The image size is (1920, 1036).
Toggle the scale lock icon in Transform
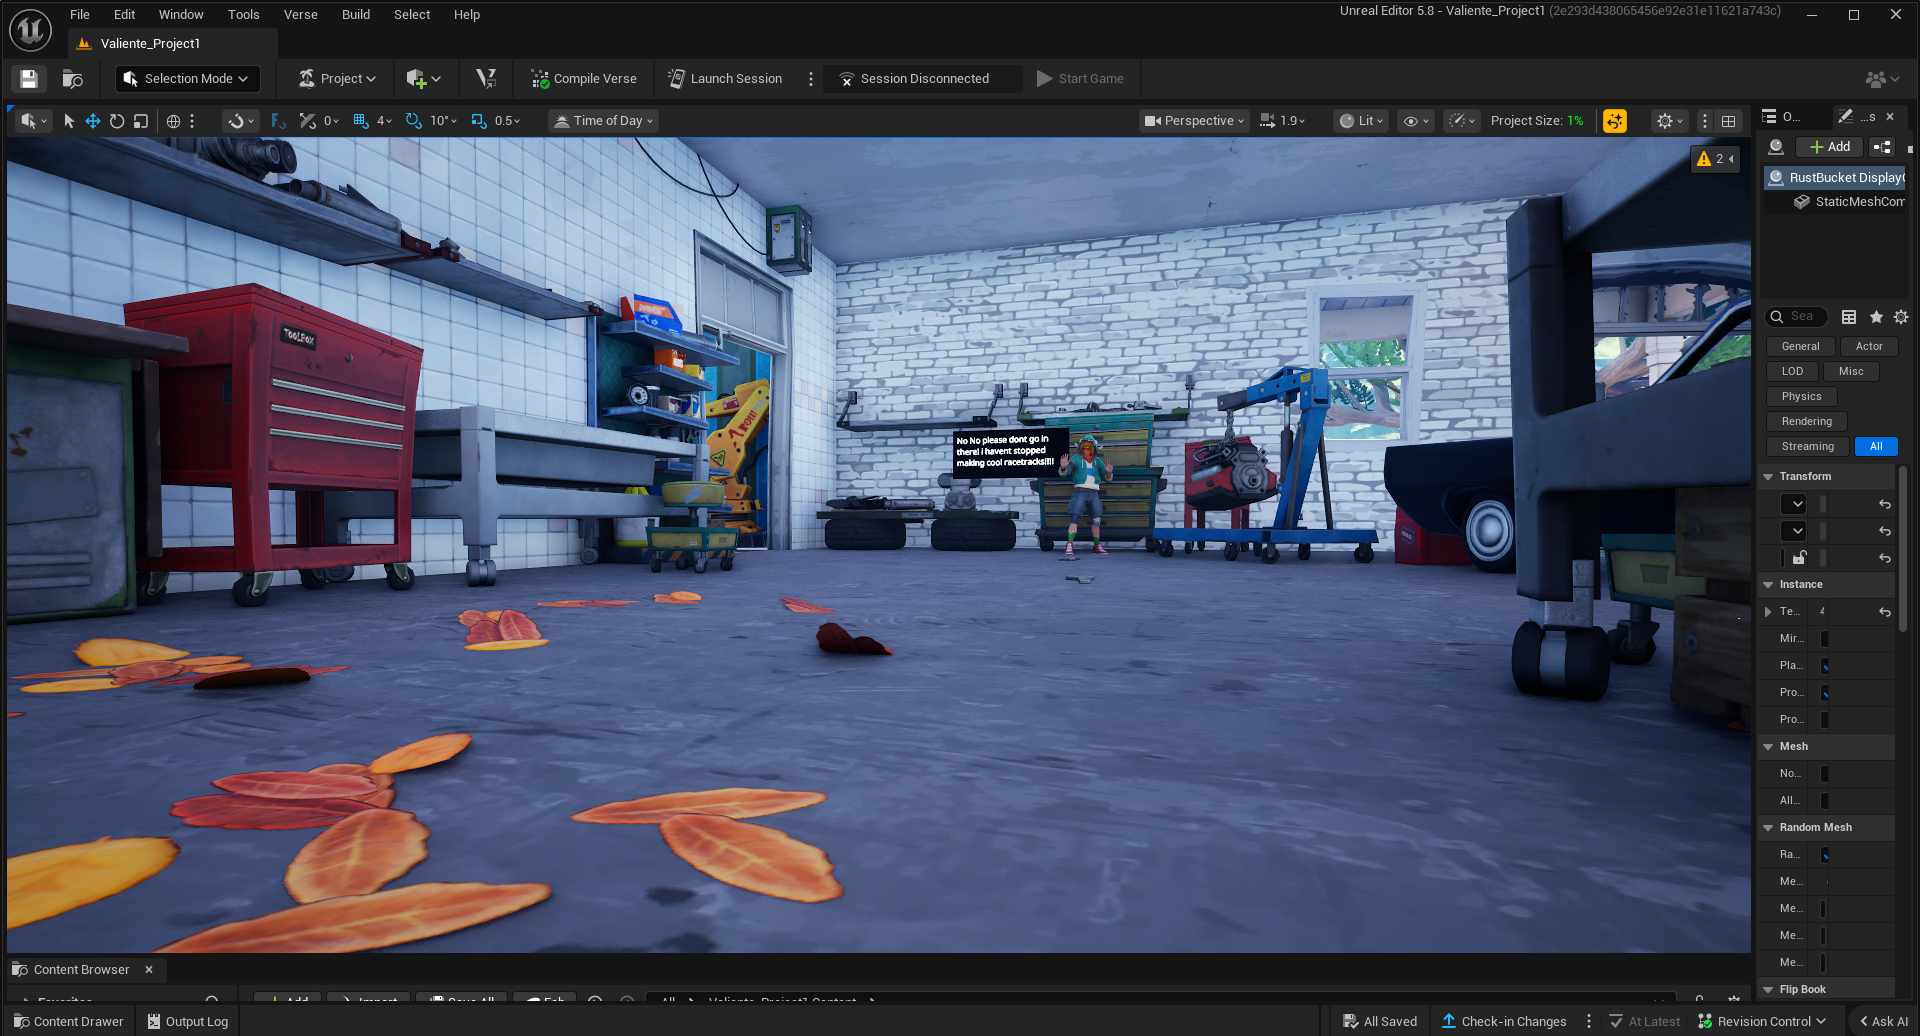click(x=1799, y=558)
